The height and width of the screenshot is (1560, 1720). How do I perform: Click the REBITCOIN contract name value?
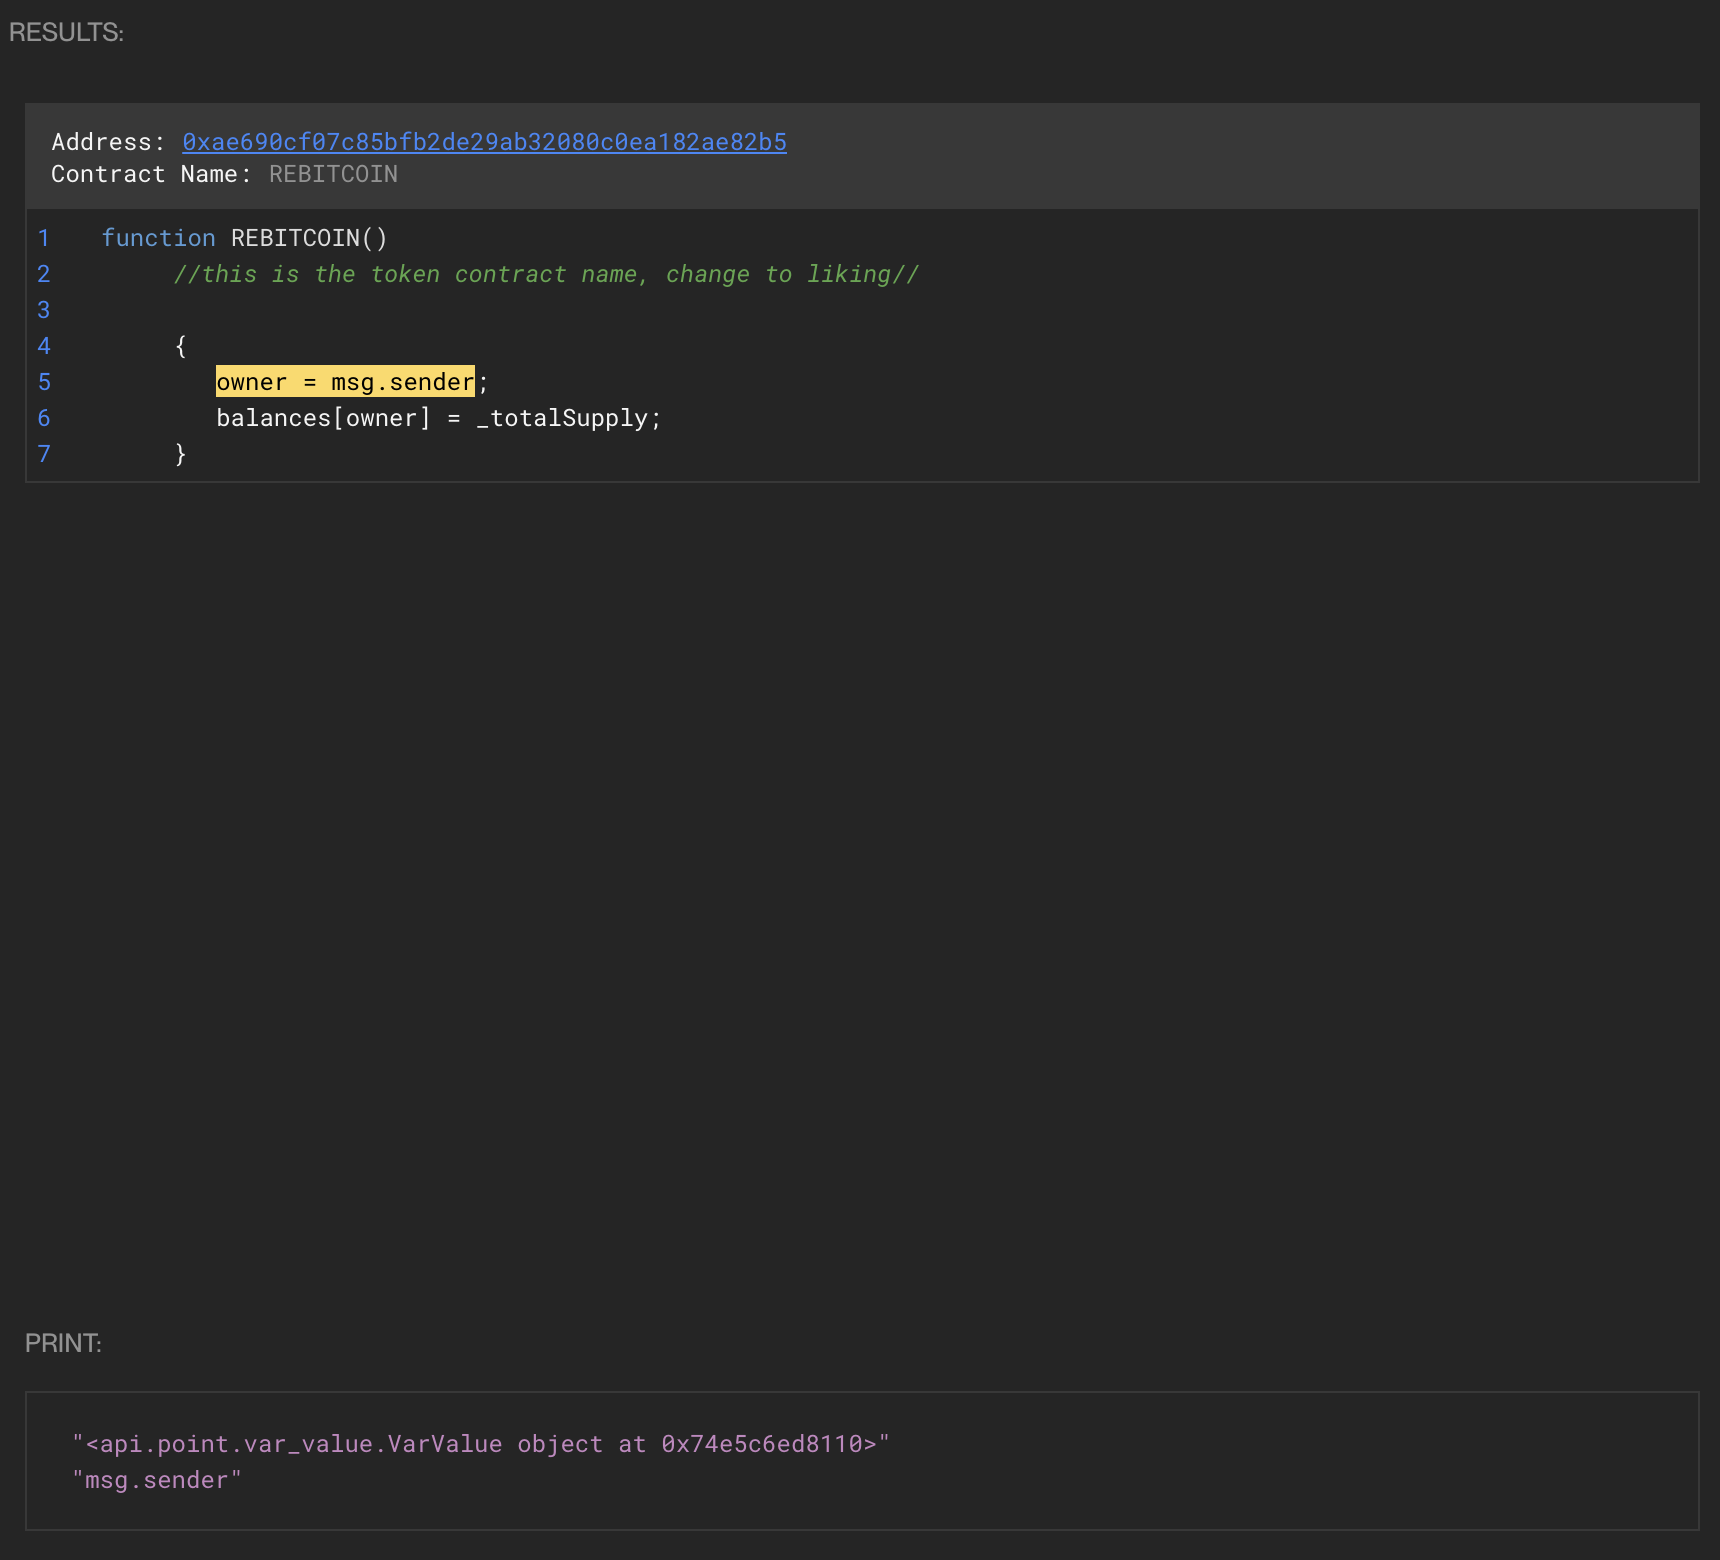click(333, 174)
